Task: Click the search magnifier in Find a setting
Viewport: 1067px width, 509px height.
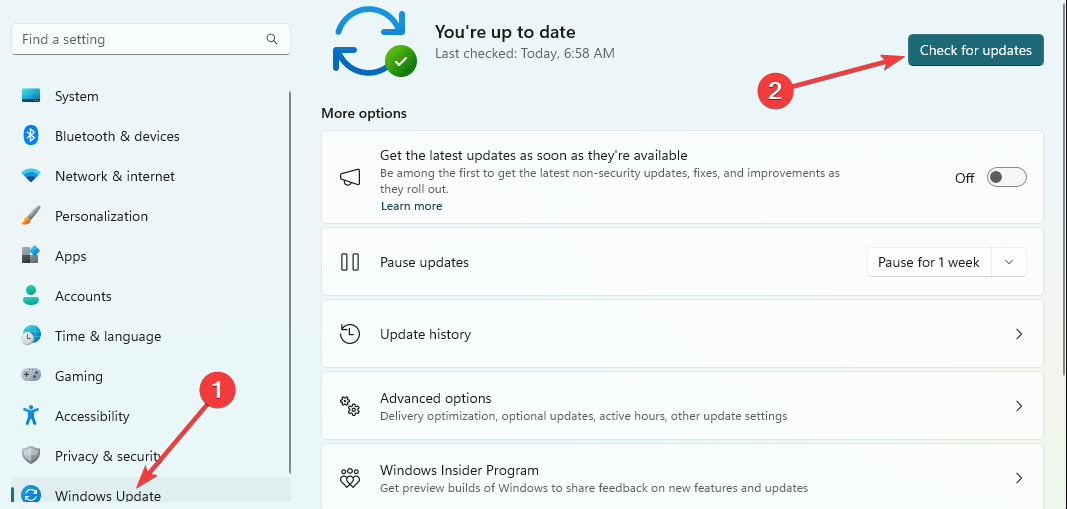Action: point(272,39)
